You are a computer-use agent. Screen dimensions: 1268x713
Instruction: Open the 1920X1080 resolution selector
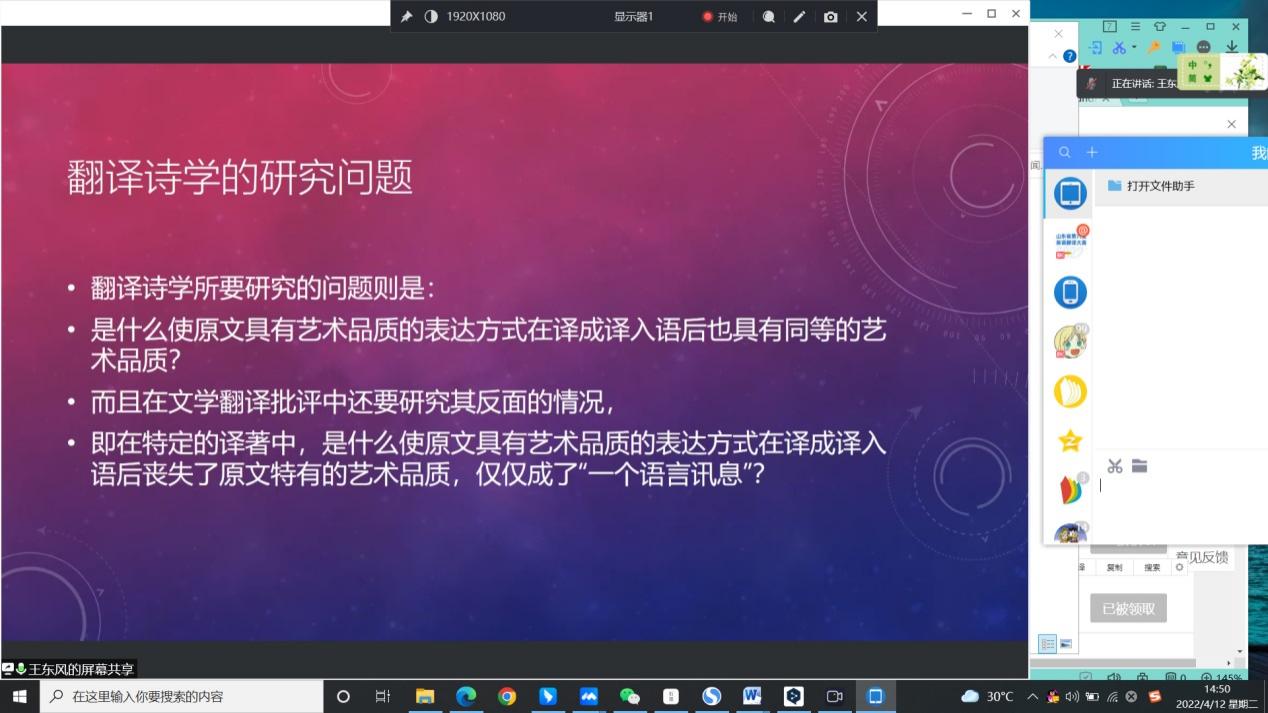click(x=476, y=16)
